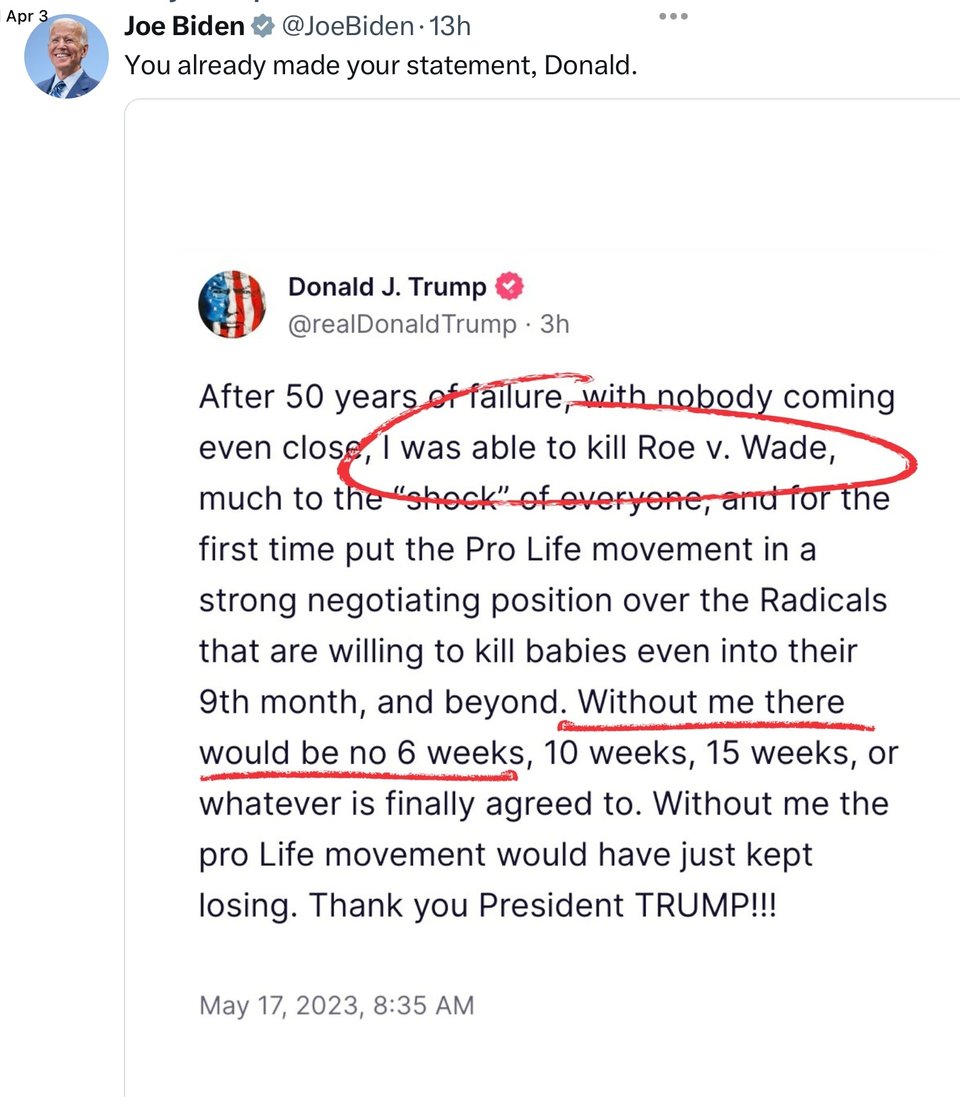960x1097 pixels.
Task: Click the Donald J. Trump display name
Action: 387,288
